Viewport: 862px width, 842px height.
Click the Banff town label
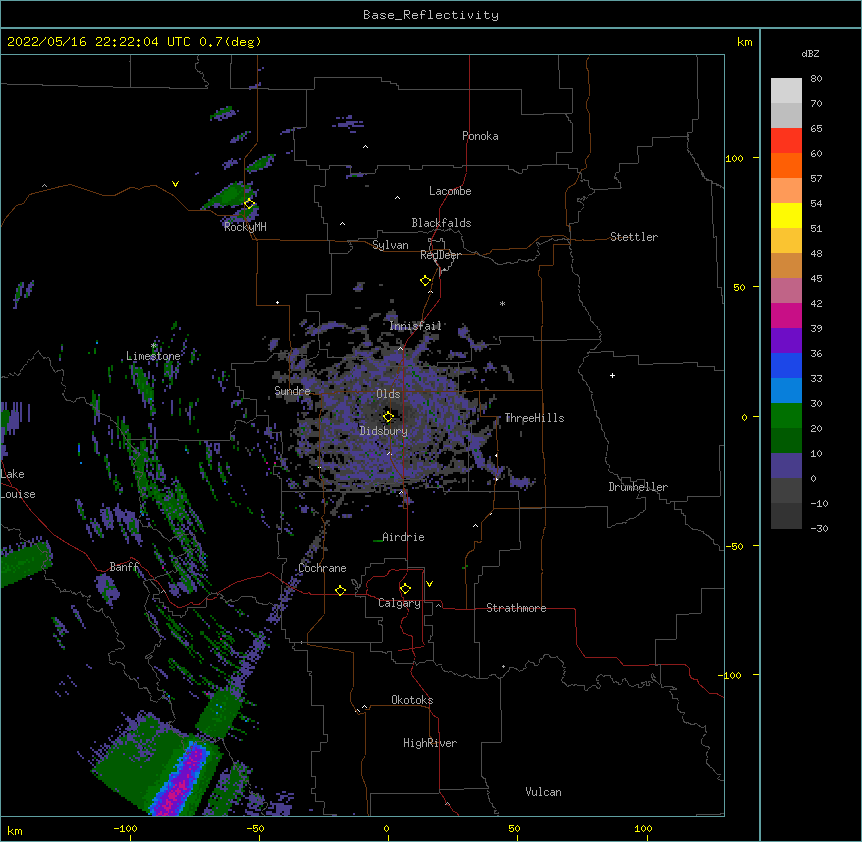pos(124,567)
